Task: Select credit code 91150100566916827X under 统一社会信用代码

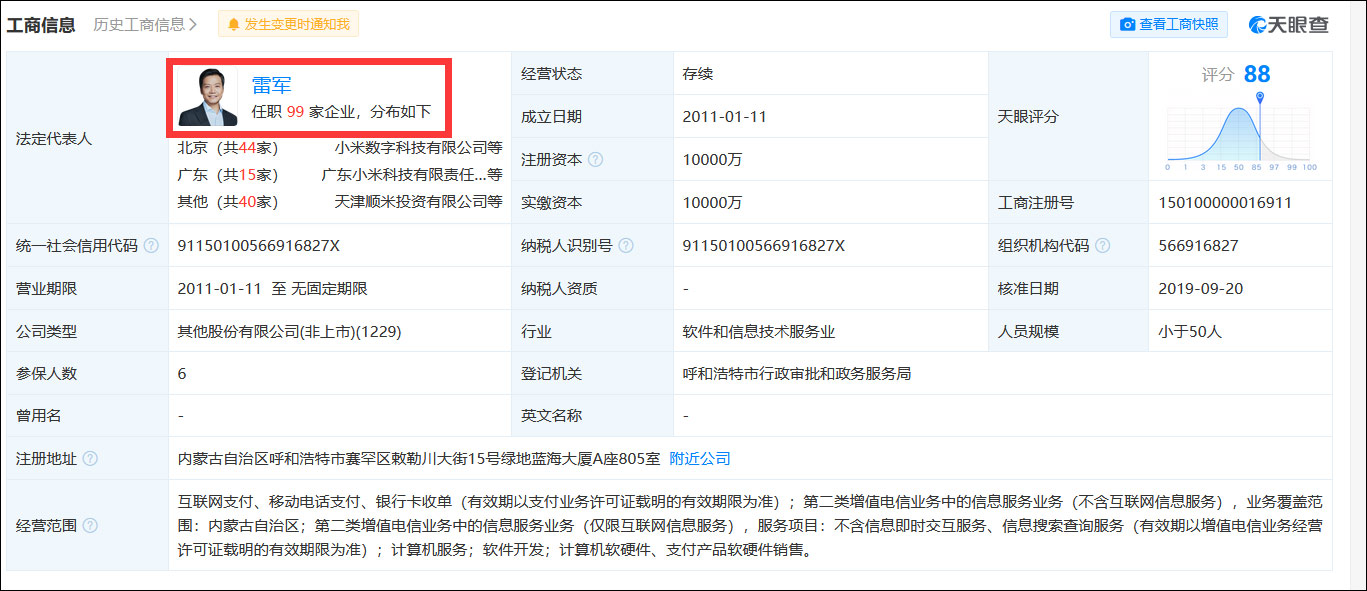Action: 259,245
